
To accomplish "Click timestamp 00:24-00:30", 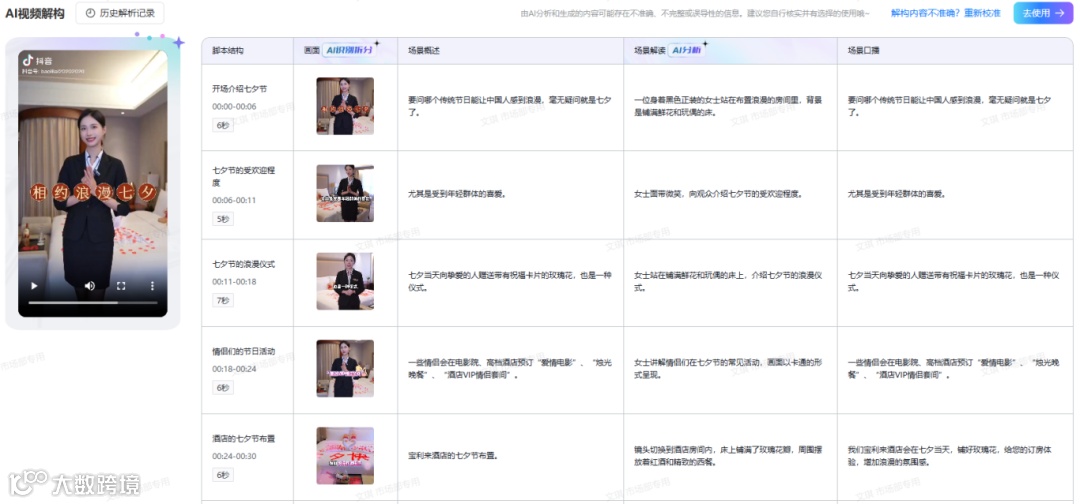I will (234, 456).
